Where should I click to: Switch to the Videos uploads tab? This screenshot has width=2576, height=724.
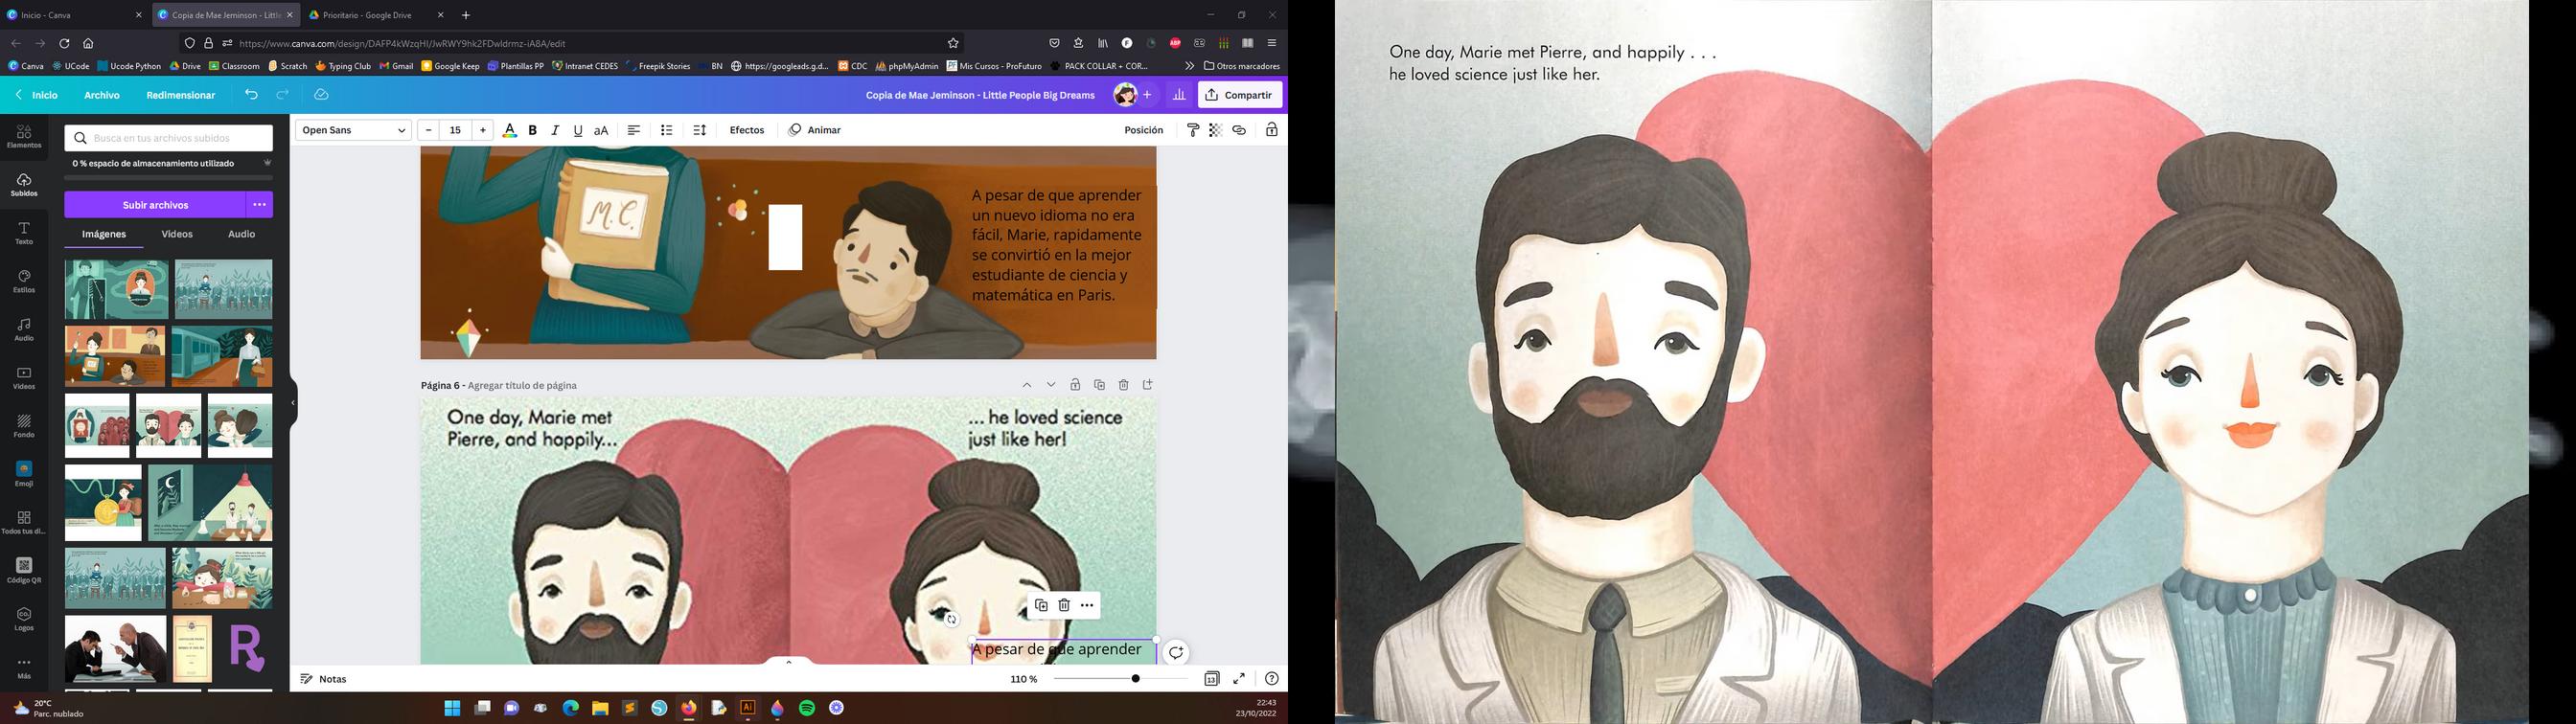pos(177,234)
